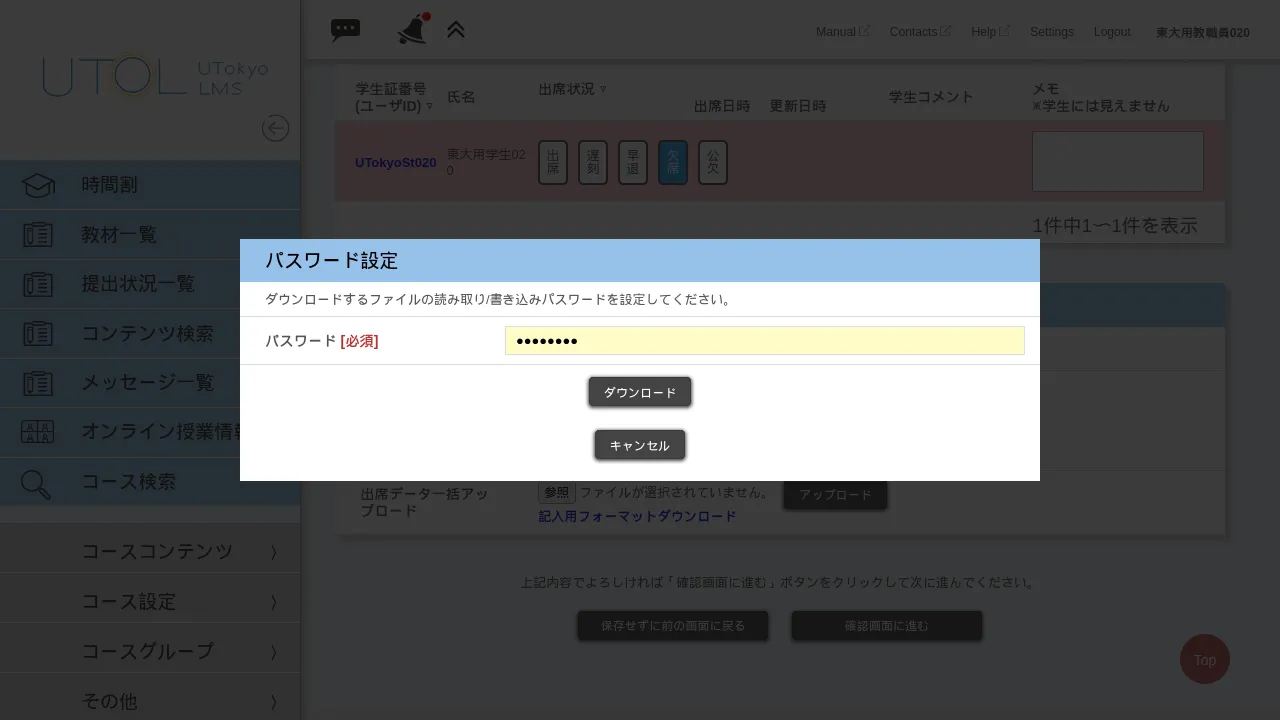Open the 記入用フォーマットダウンロード link
This screenshot has height=720, width=1280.
tap(637, 516)
